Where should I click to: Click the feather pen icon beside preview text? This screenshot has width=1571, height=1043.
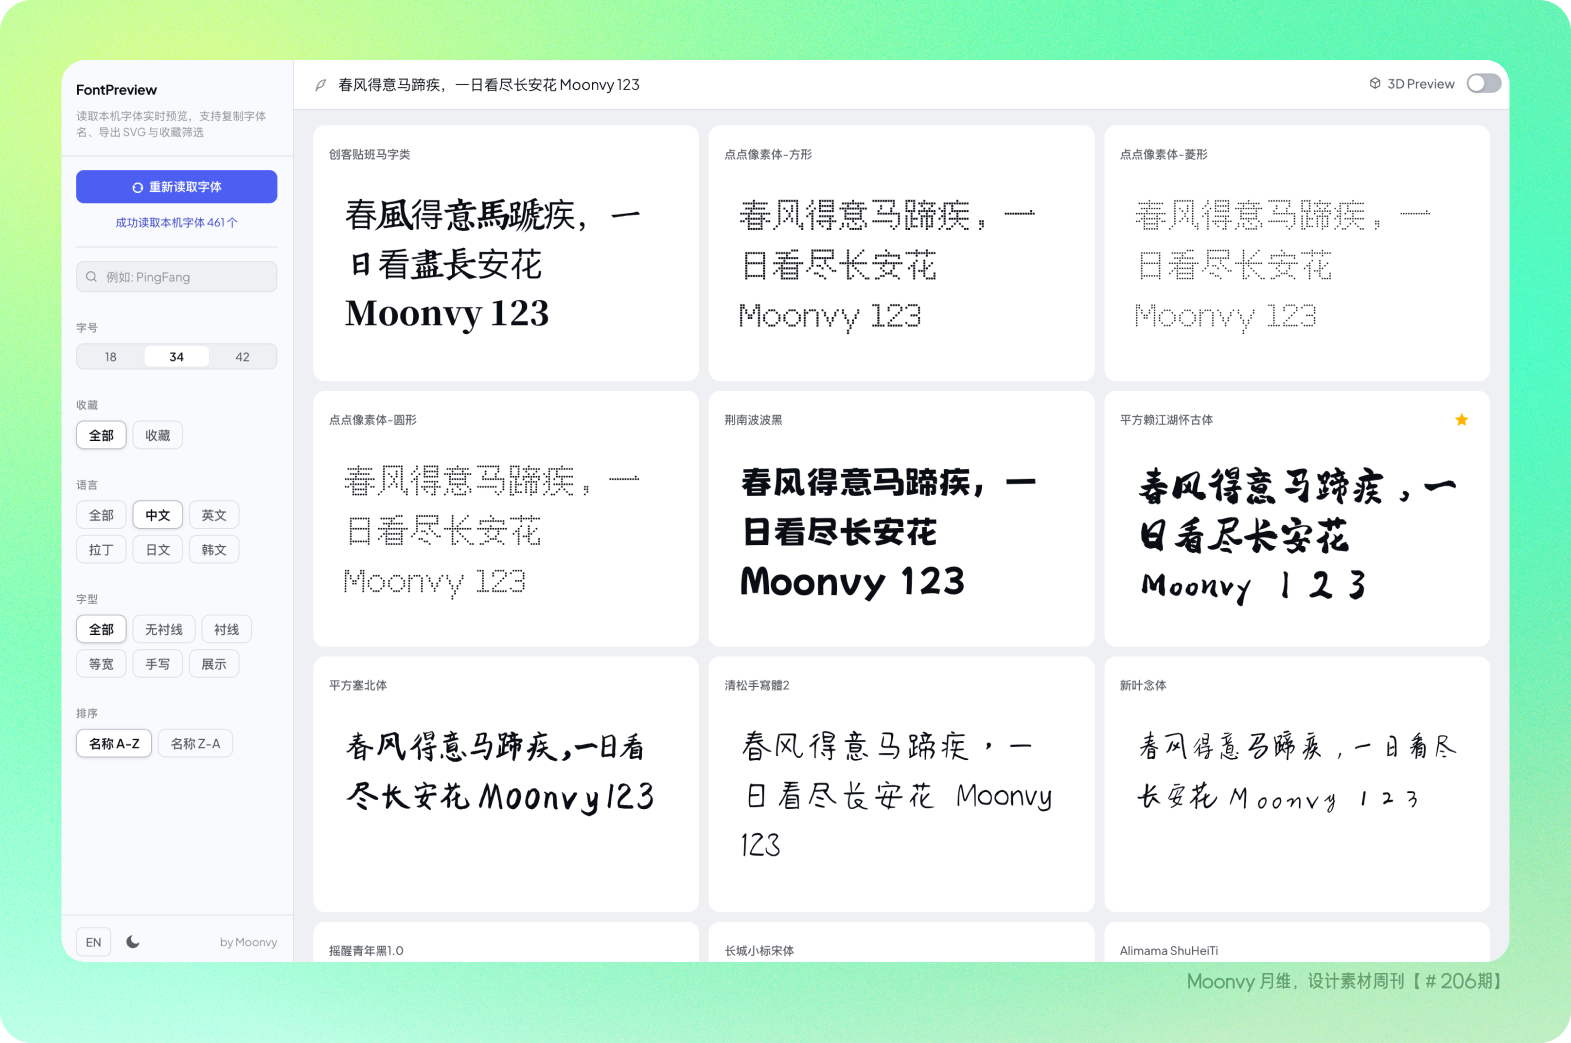pos(321,85)
